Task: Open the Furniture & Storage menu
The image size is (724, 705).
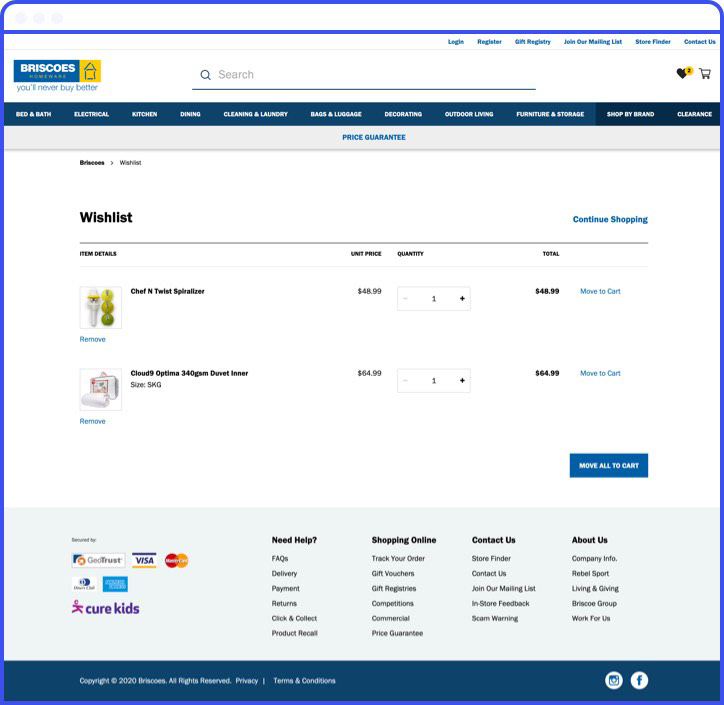Action: [x=550, y=114]
